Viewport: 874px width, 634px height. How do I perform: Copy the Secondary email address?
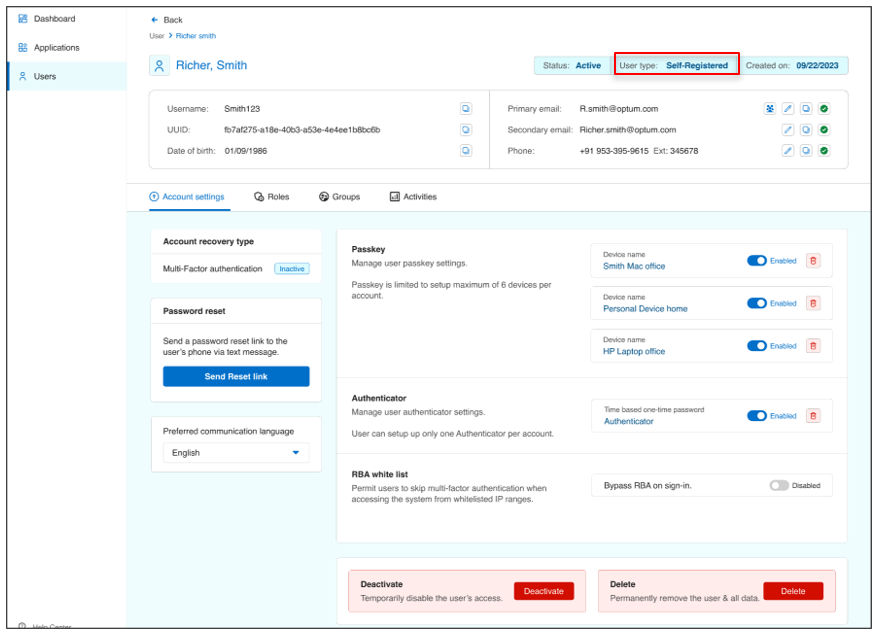806,130
